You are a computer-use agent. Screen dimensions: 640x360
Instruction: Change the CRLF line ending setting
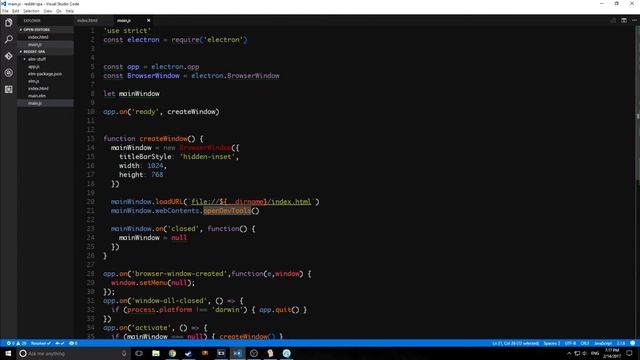click(584, 343)
